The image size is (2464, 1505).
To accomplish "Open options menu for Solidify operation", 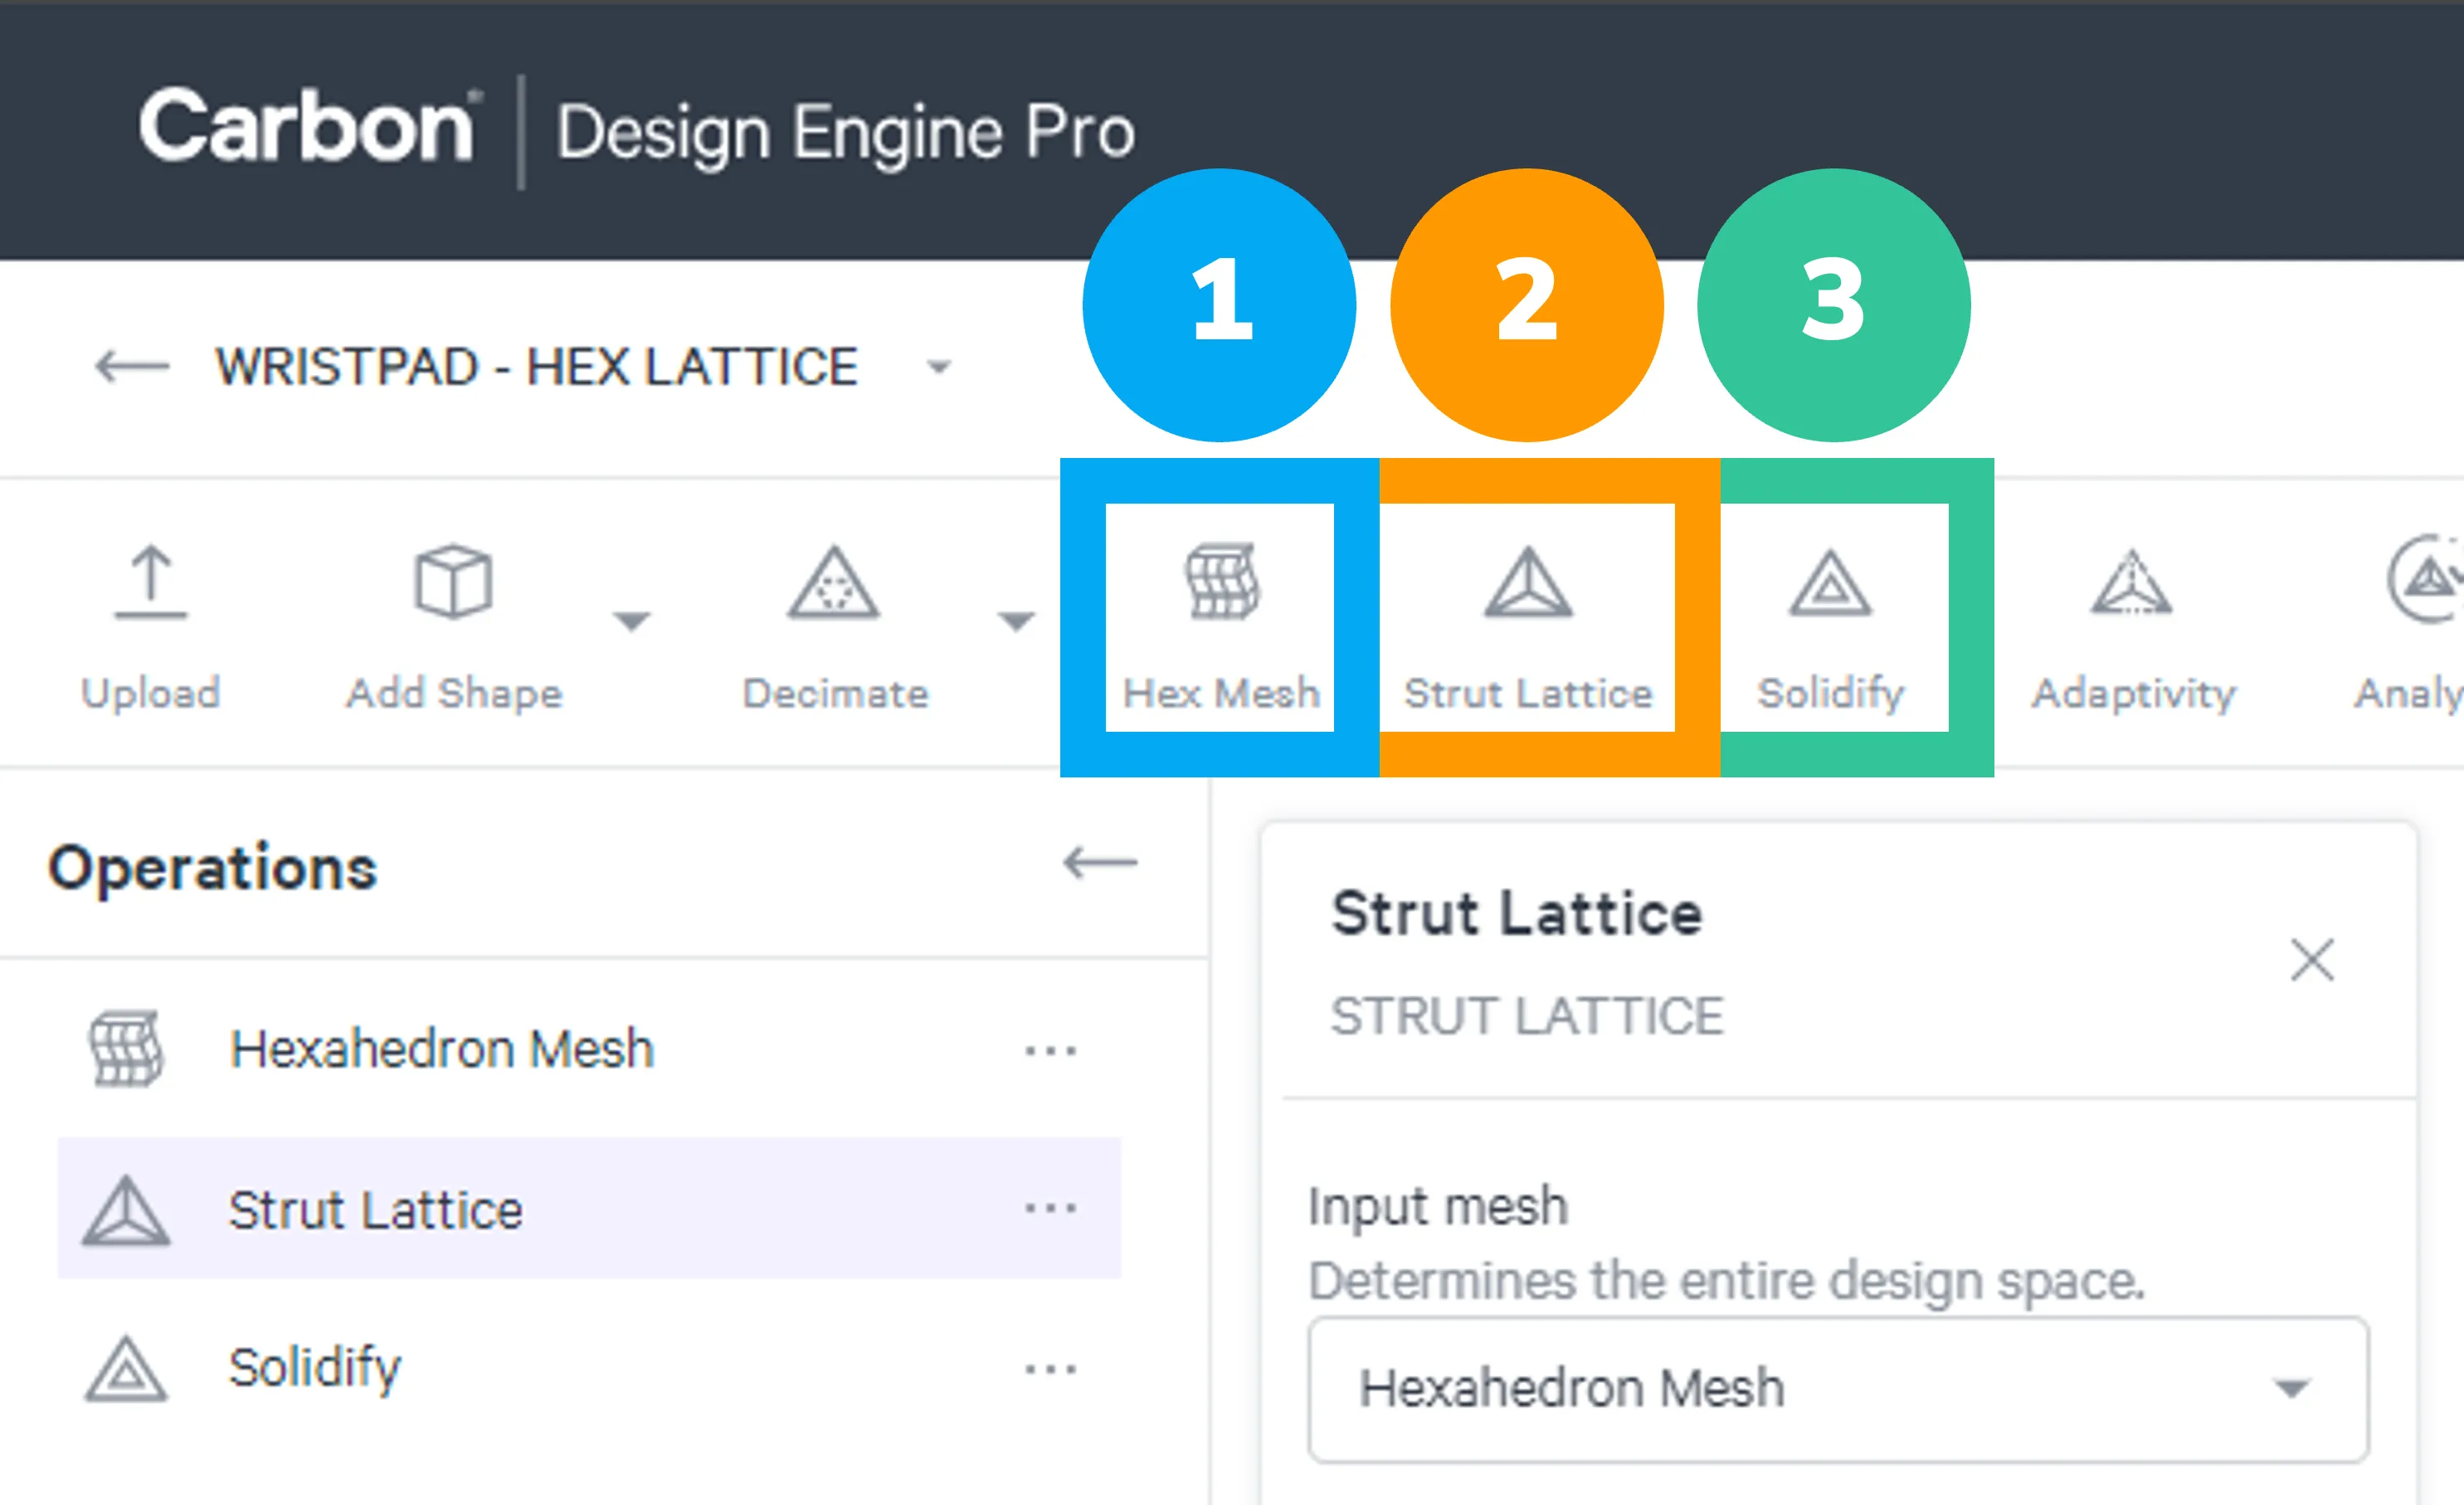I will (1050, 1368).
